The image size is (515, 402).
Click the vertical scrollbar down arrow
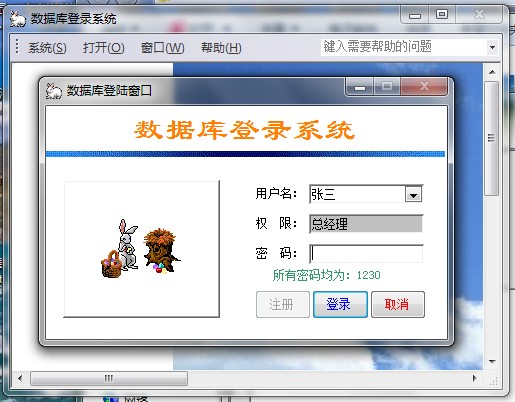pyautogui.click(x=492, y=361)
